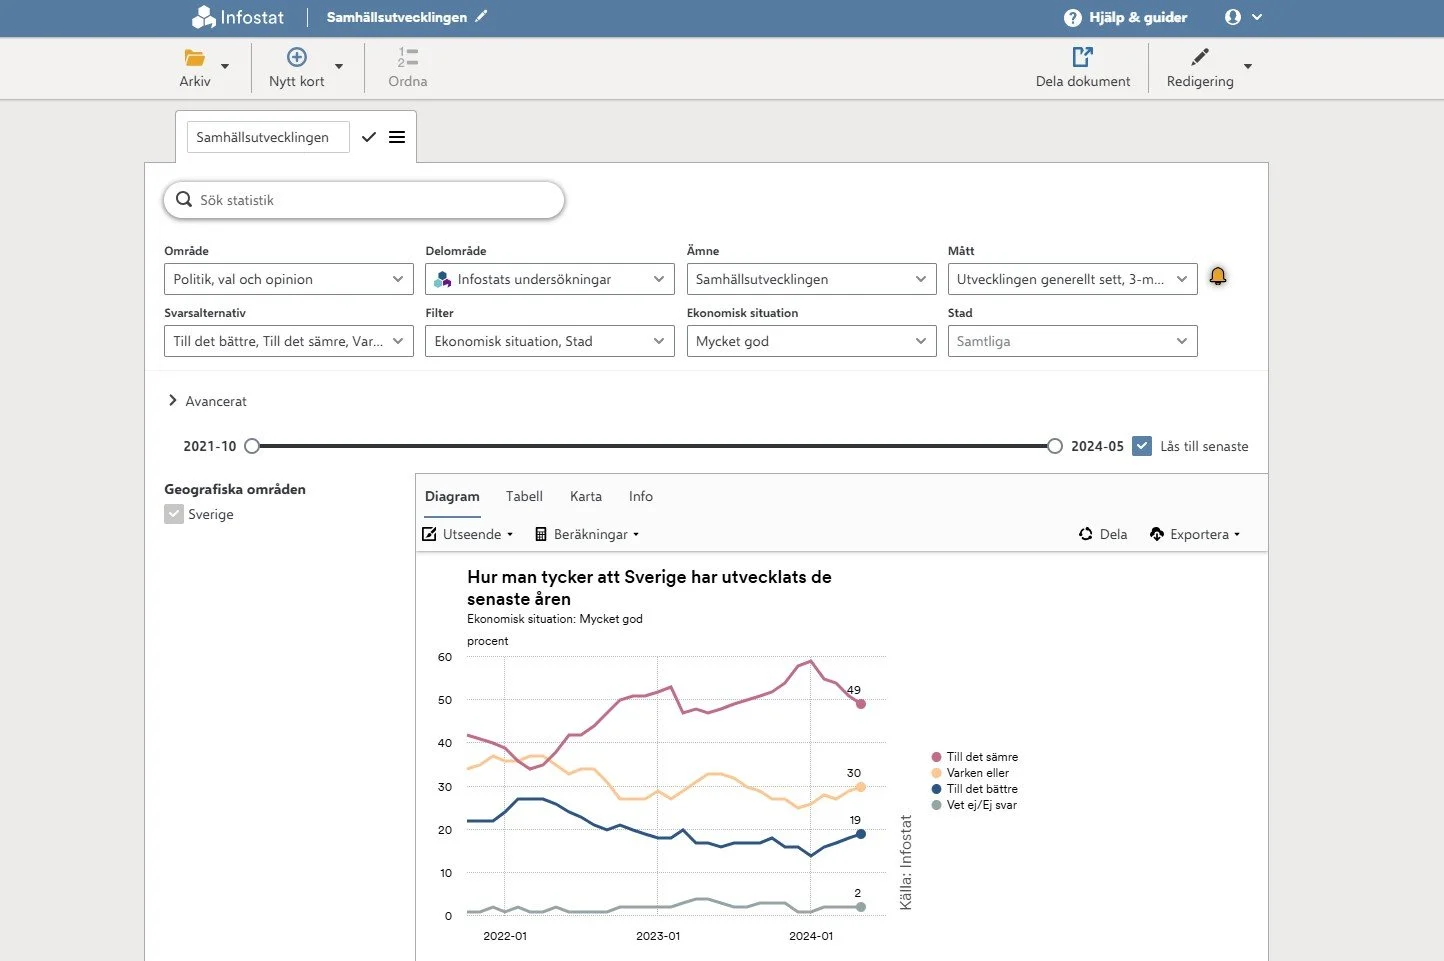The width and height of the screenshot is (1444, 961).
Task: Click the Till det sämre endpoint 49
Action: 860,704
